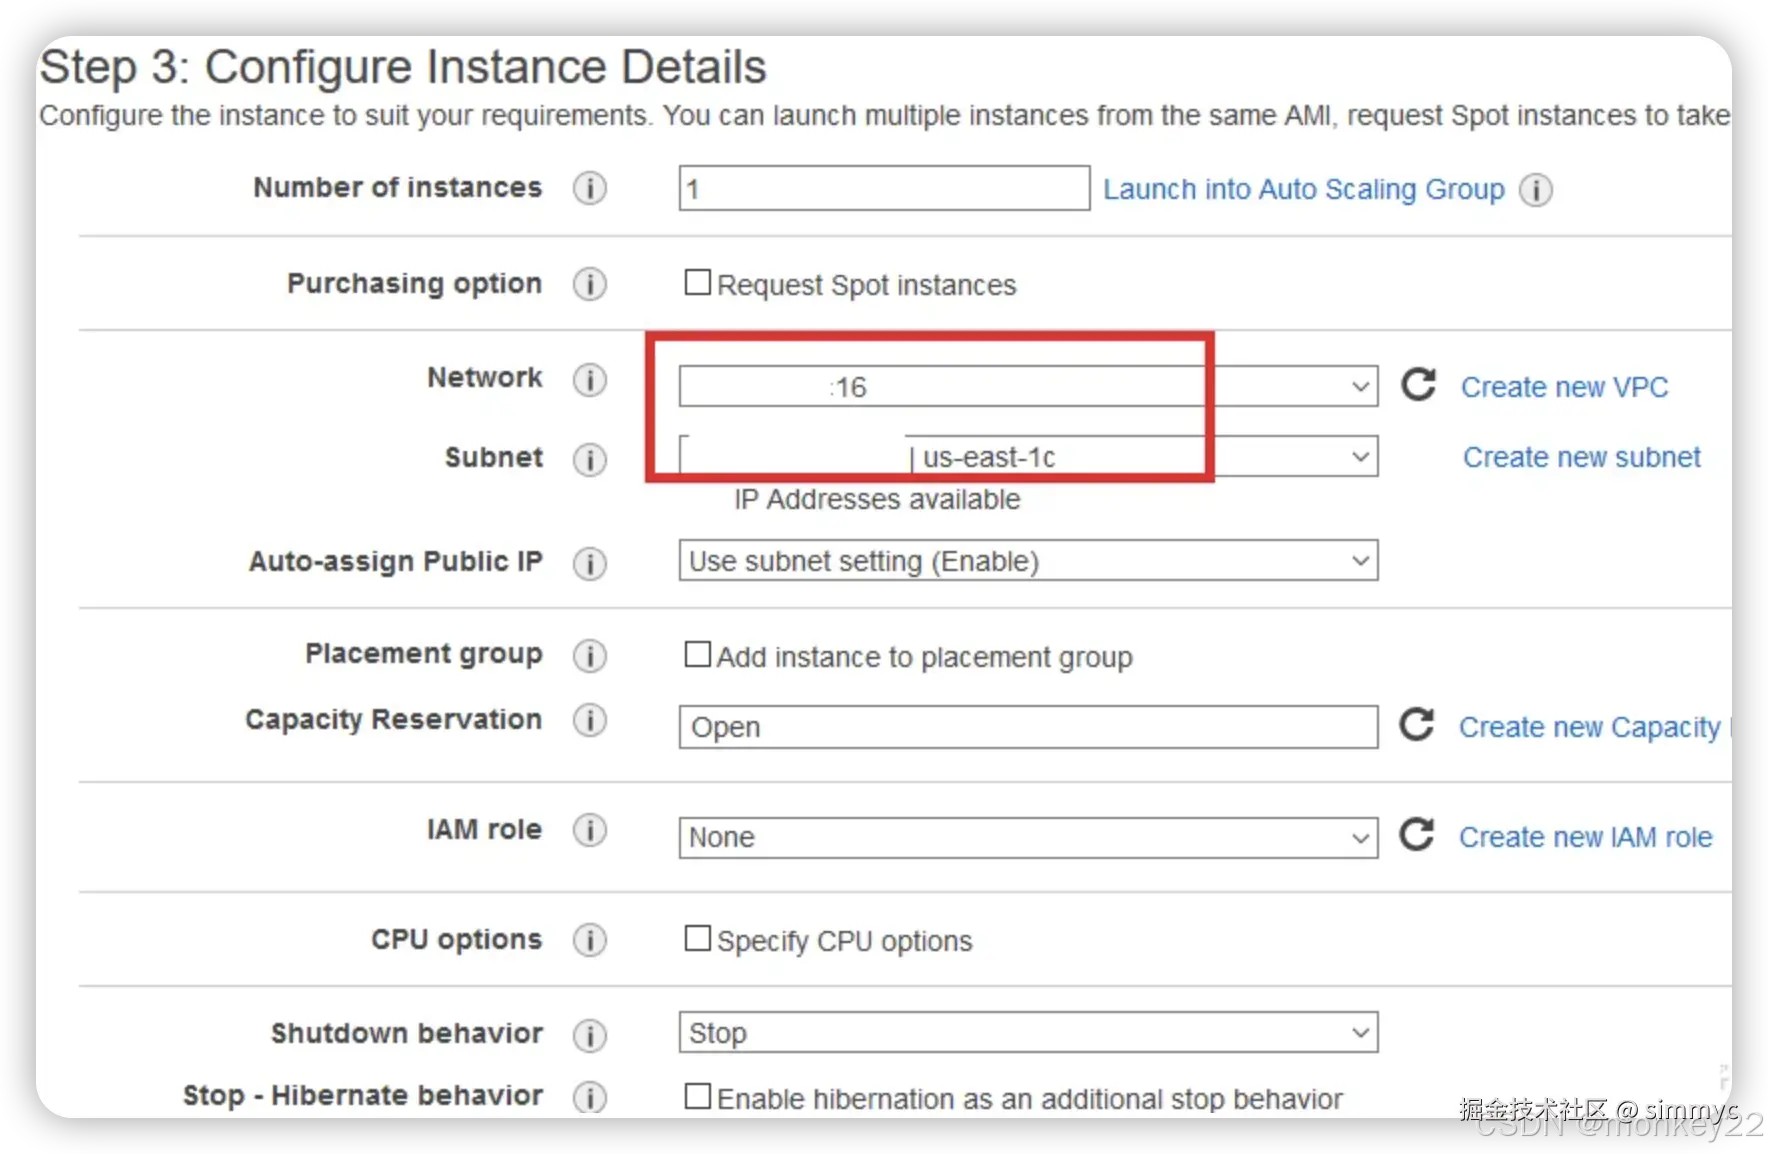Tick the Specify CPU options checkbox
1768x1154 pixels.
697,939
